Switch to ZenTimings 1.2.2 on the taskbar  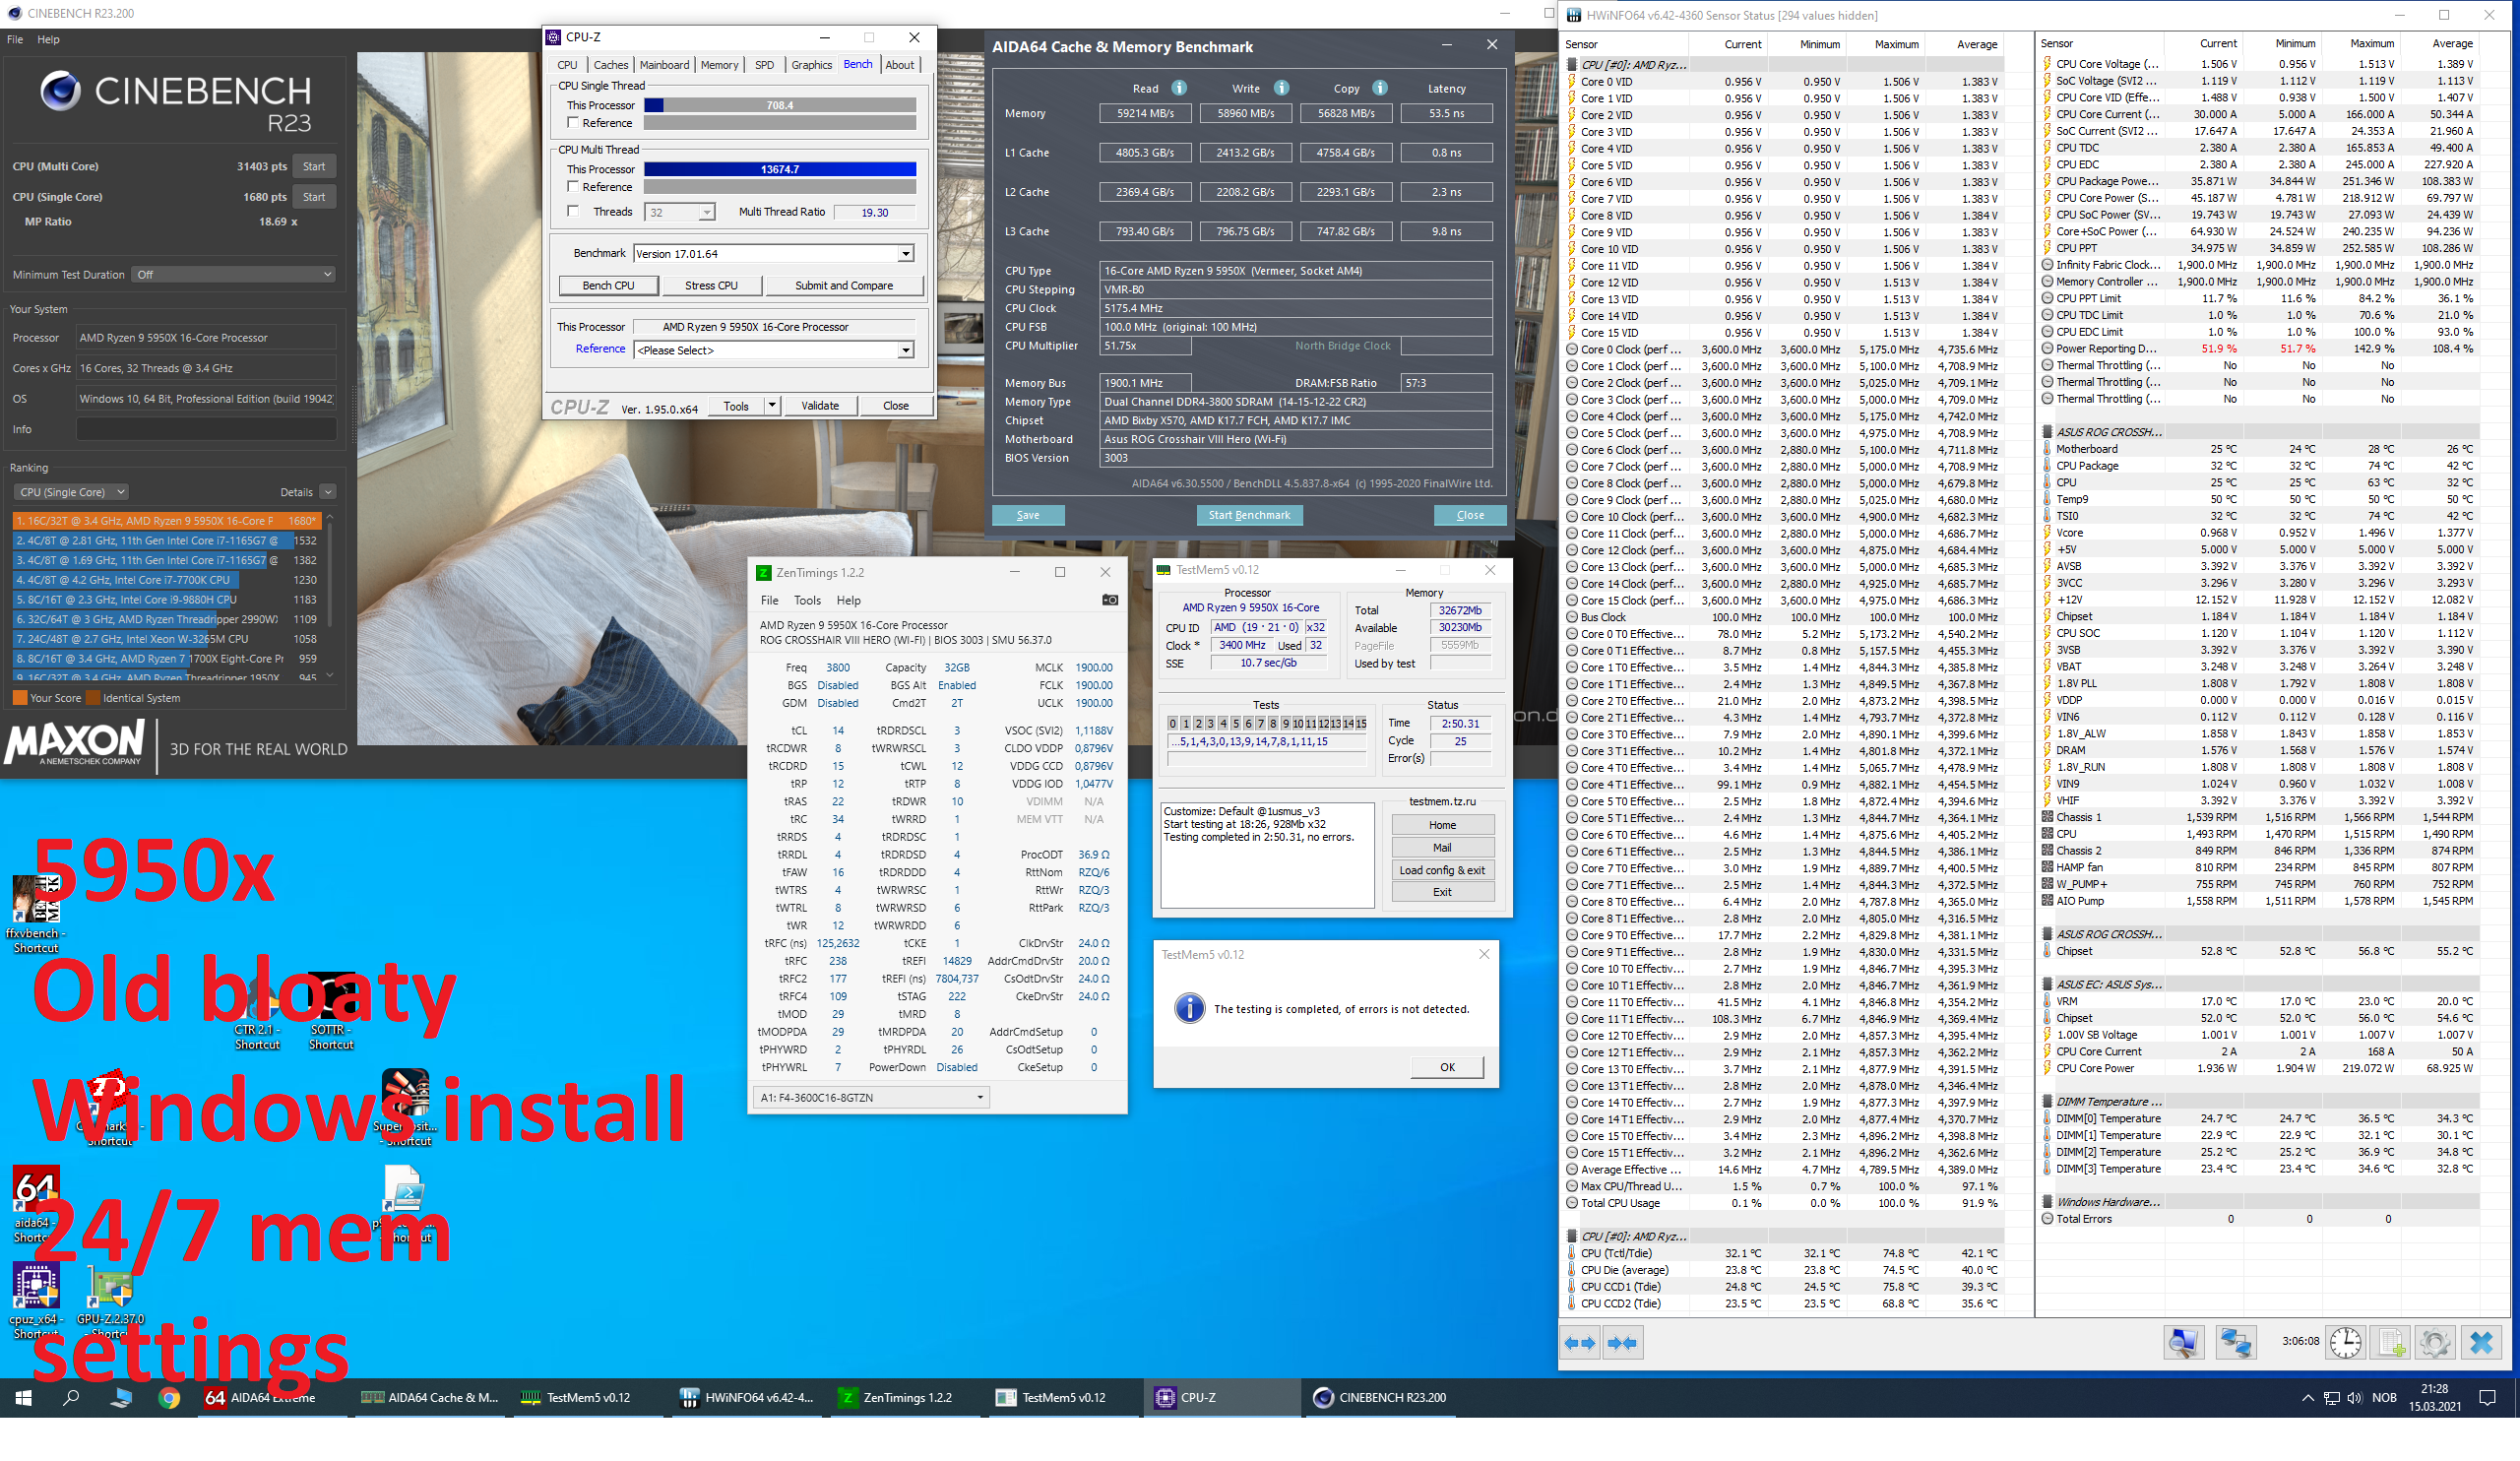905,1398
